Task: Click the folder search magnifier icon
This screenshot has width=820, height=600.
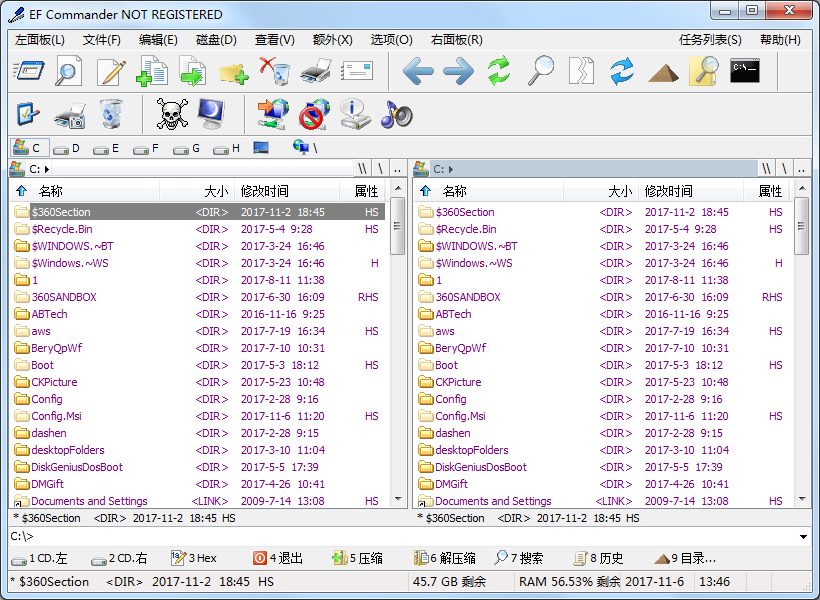Action: [x=704, y=71]
